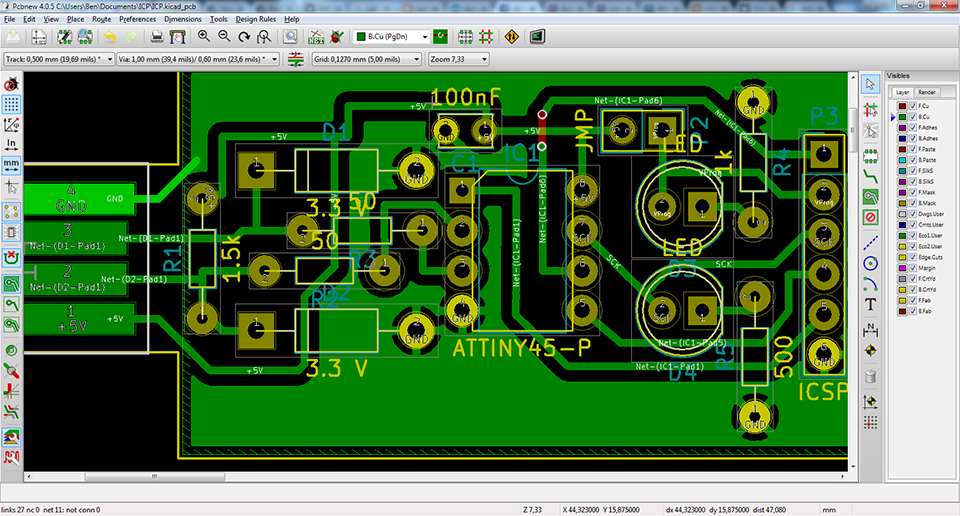Click the Plot icon in toolbar
This screenshot has width=960, height=516.
click(178, 37)
